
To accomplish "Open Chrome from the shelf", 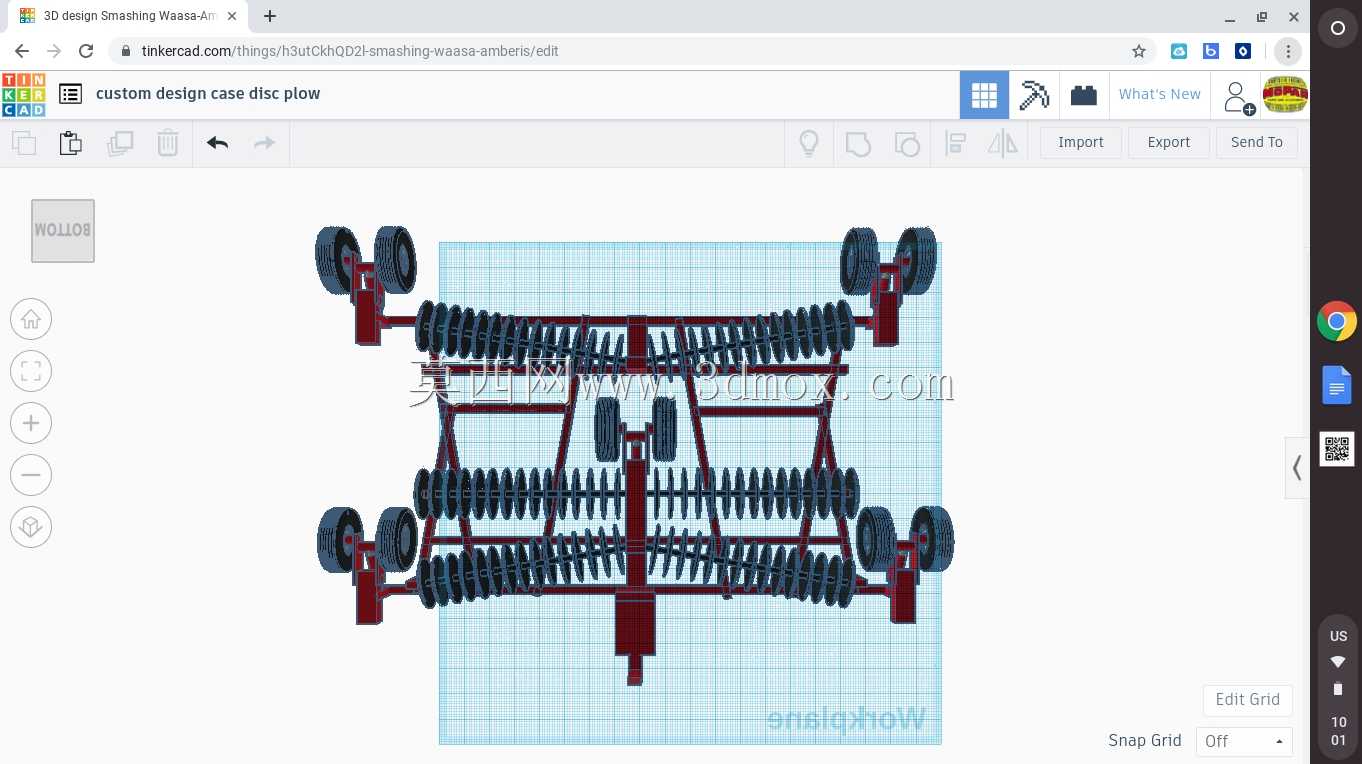I will click(x=1337, y=321).
